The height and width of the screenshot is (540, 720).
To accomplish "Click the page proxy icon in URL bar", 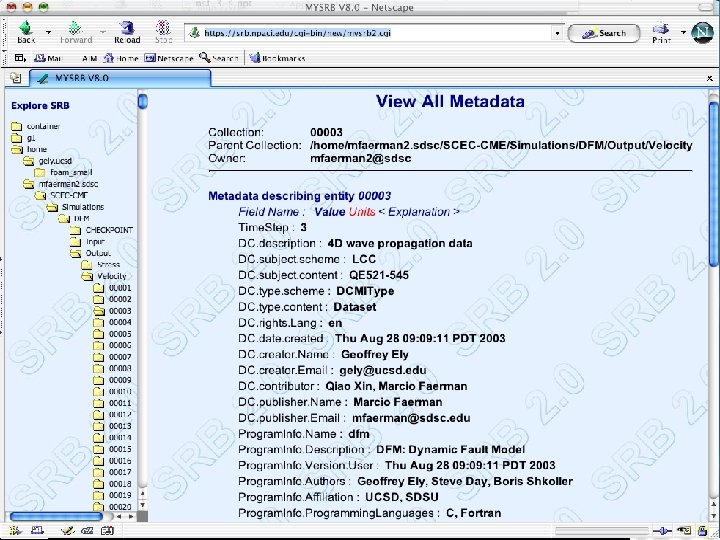I will click(x=195, y=33).
